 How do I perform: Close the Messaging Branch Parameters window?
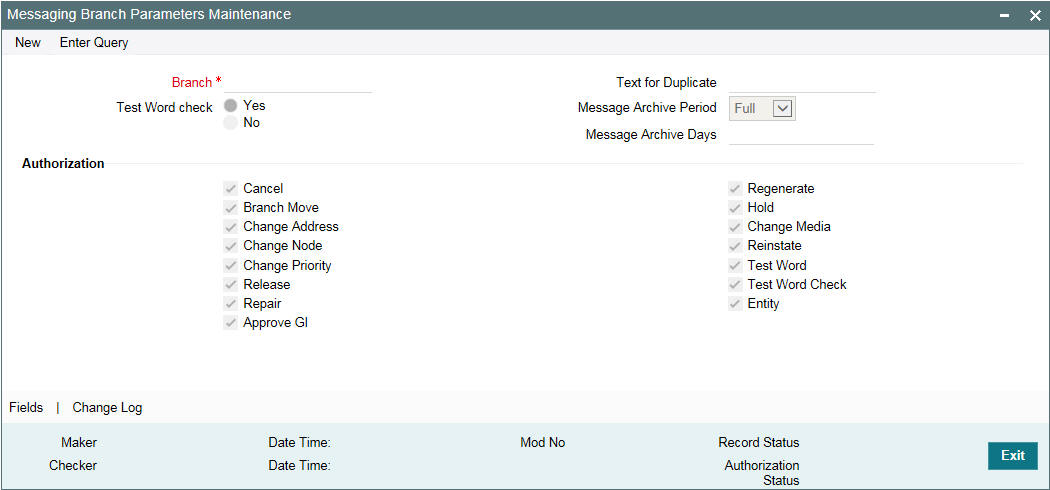(1035, 15)
